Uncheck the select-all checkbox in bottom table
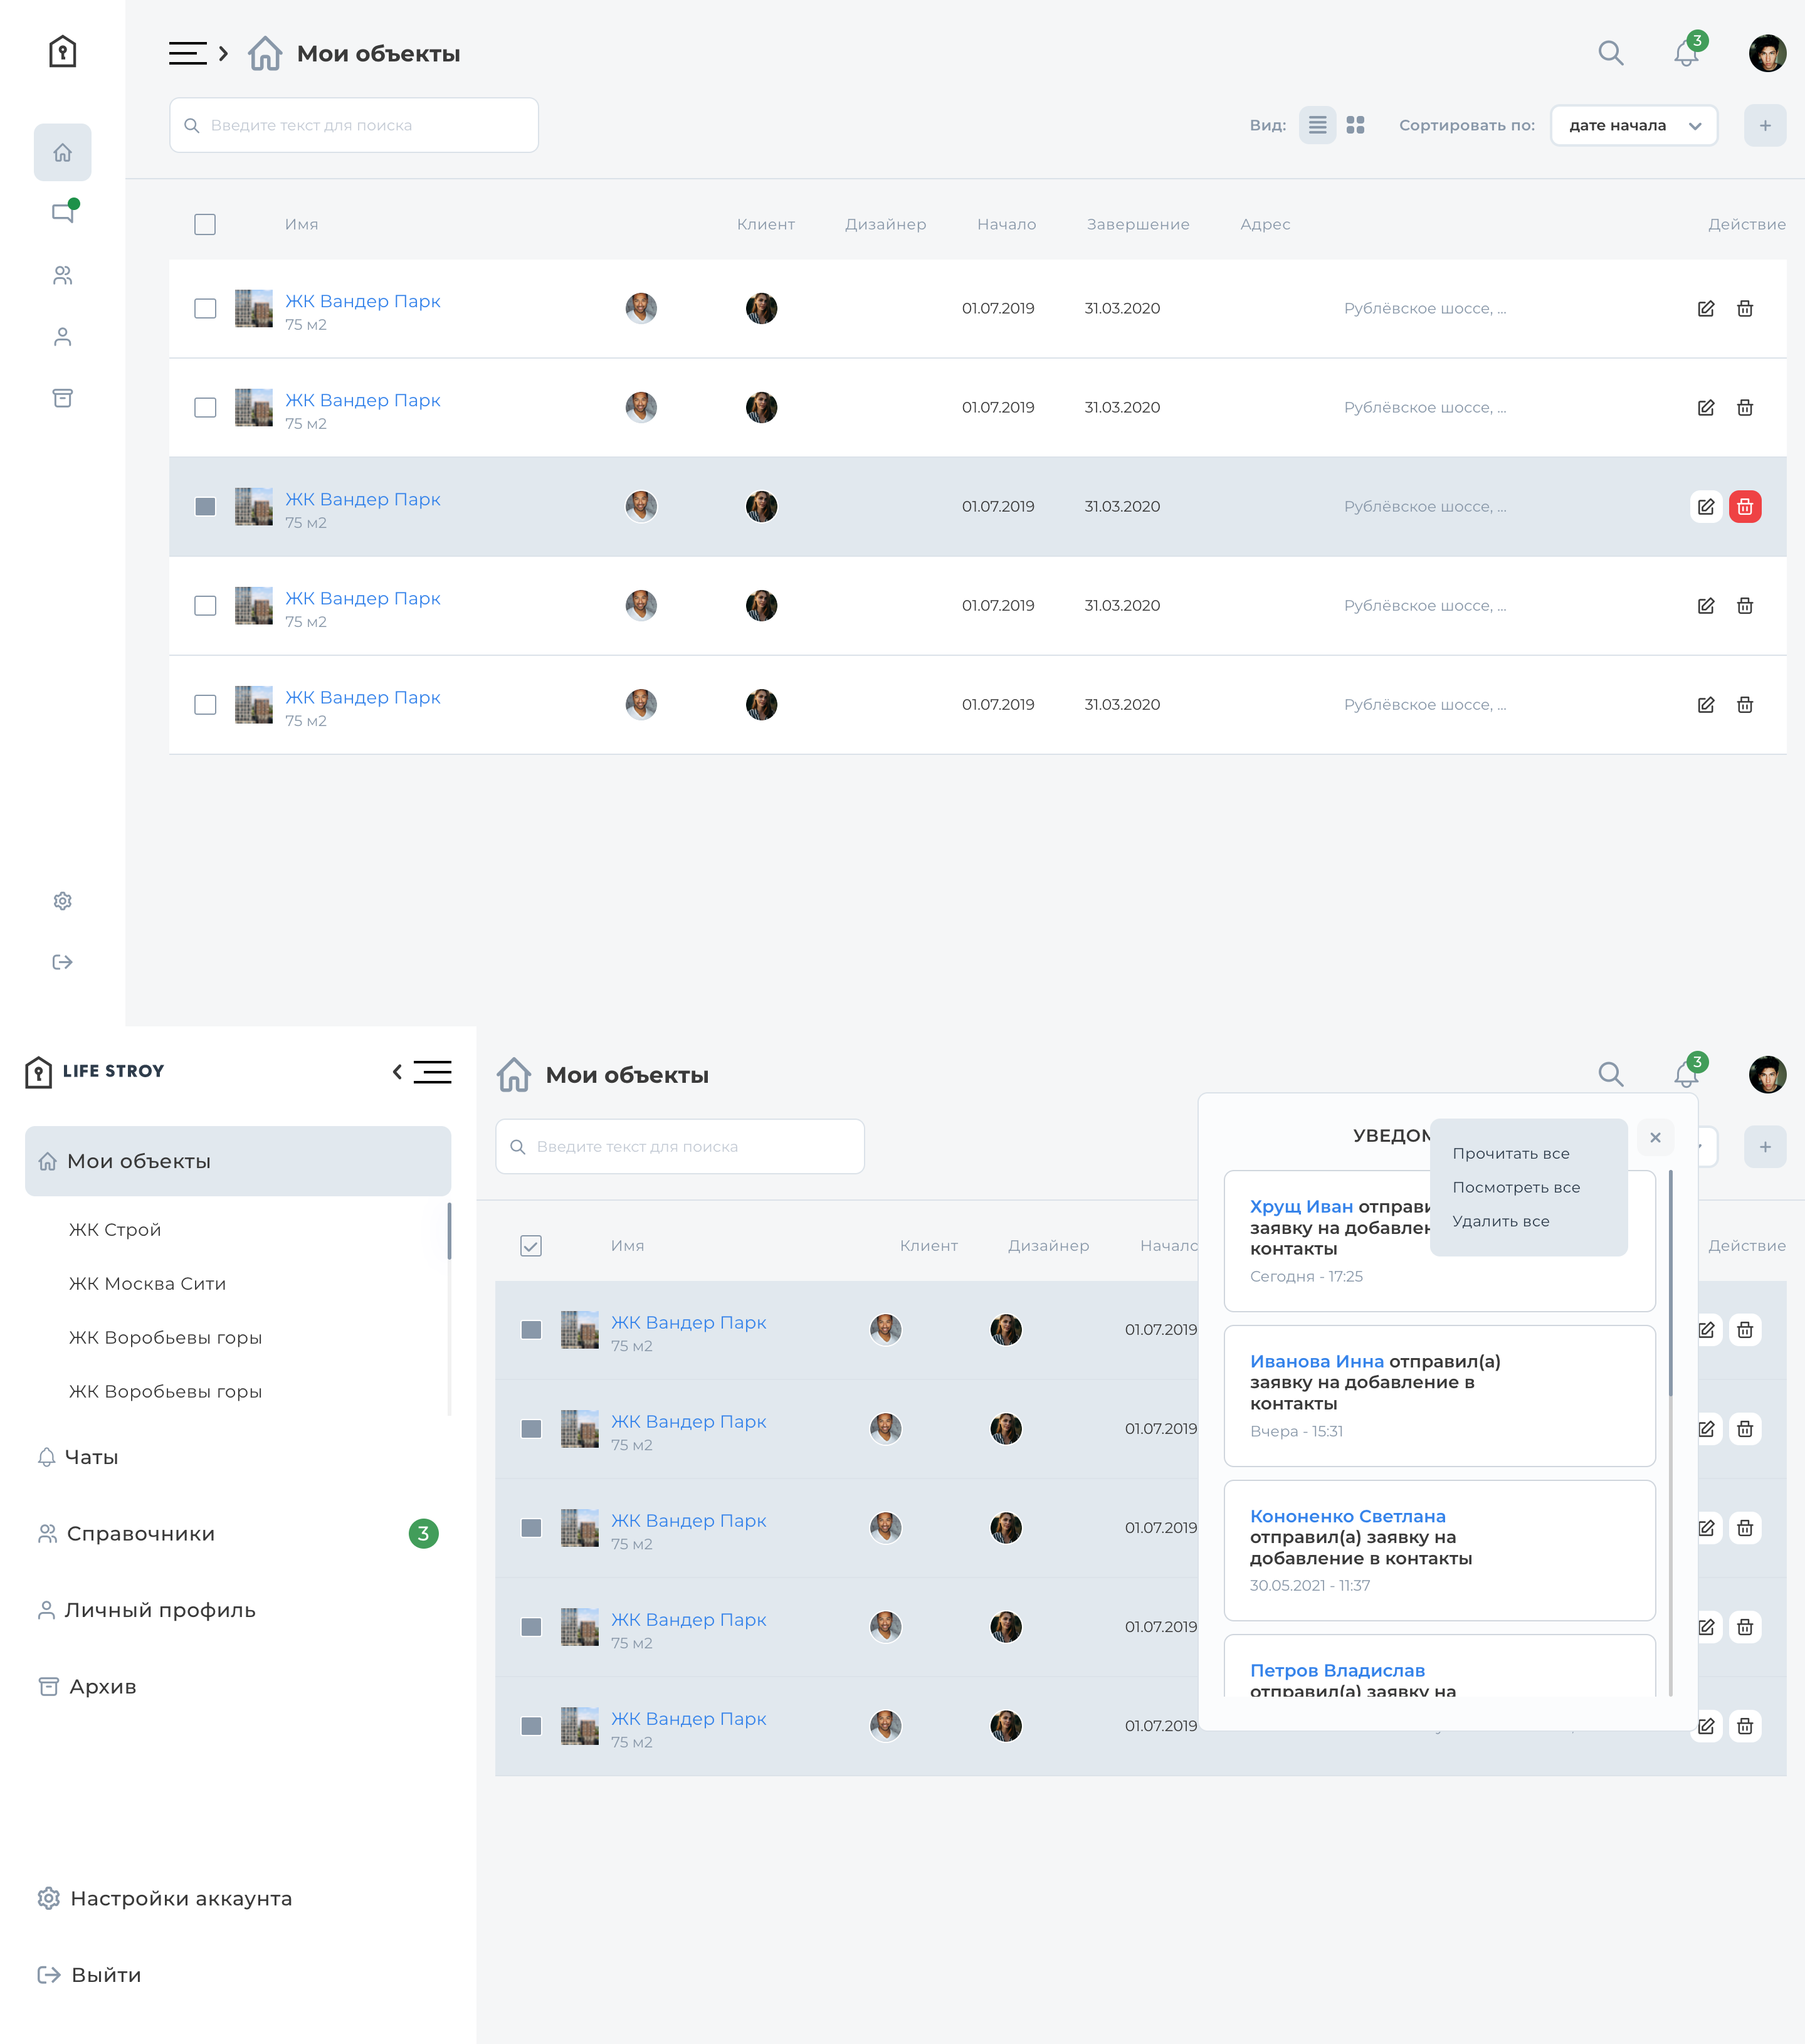Viewport: 1805px width, 2044px height. (x=531, y=1246)
